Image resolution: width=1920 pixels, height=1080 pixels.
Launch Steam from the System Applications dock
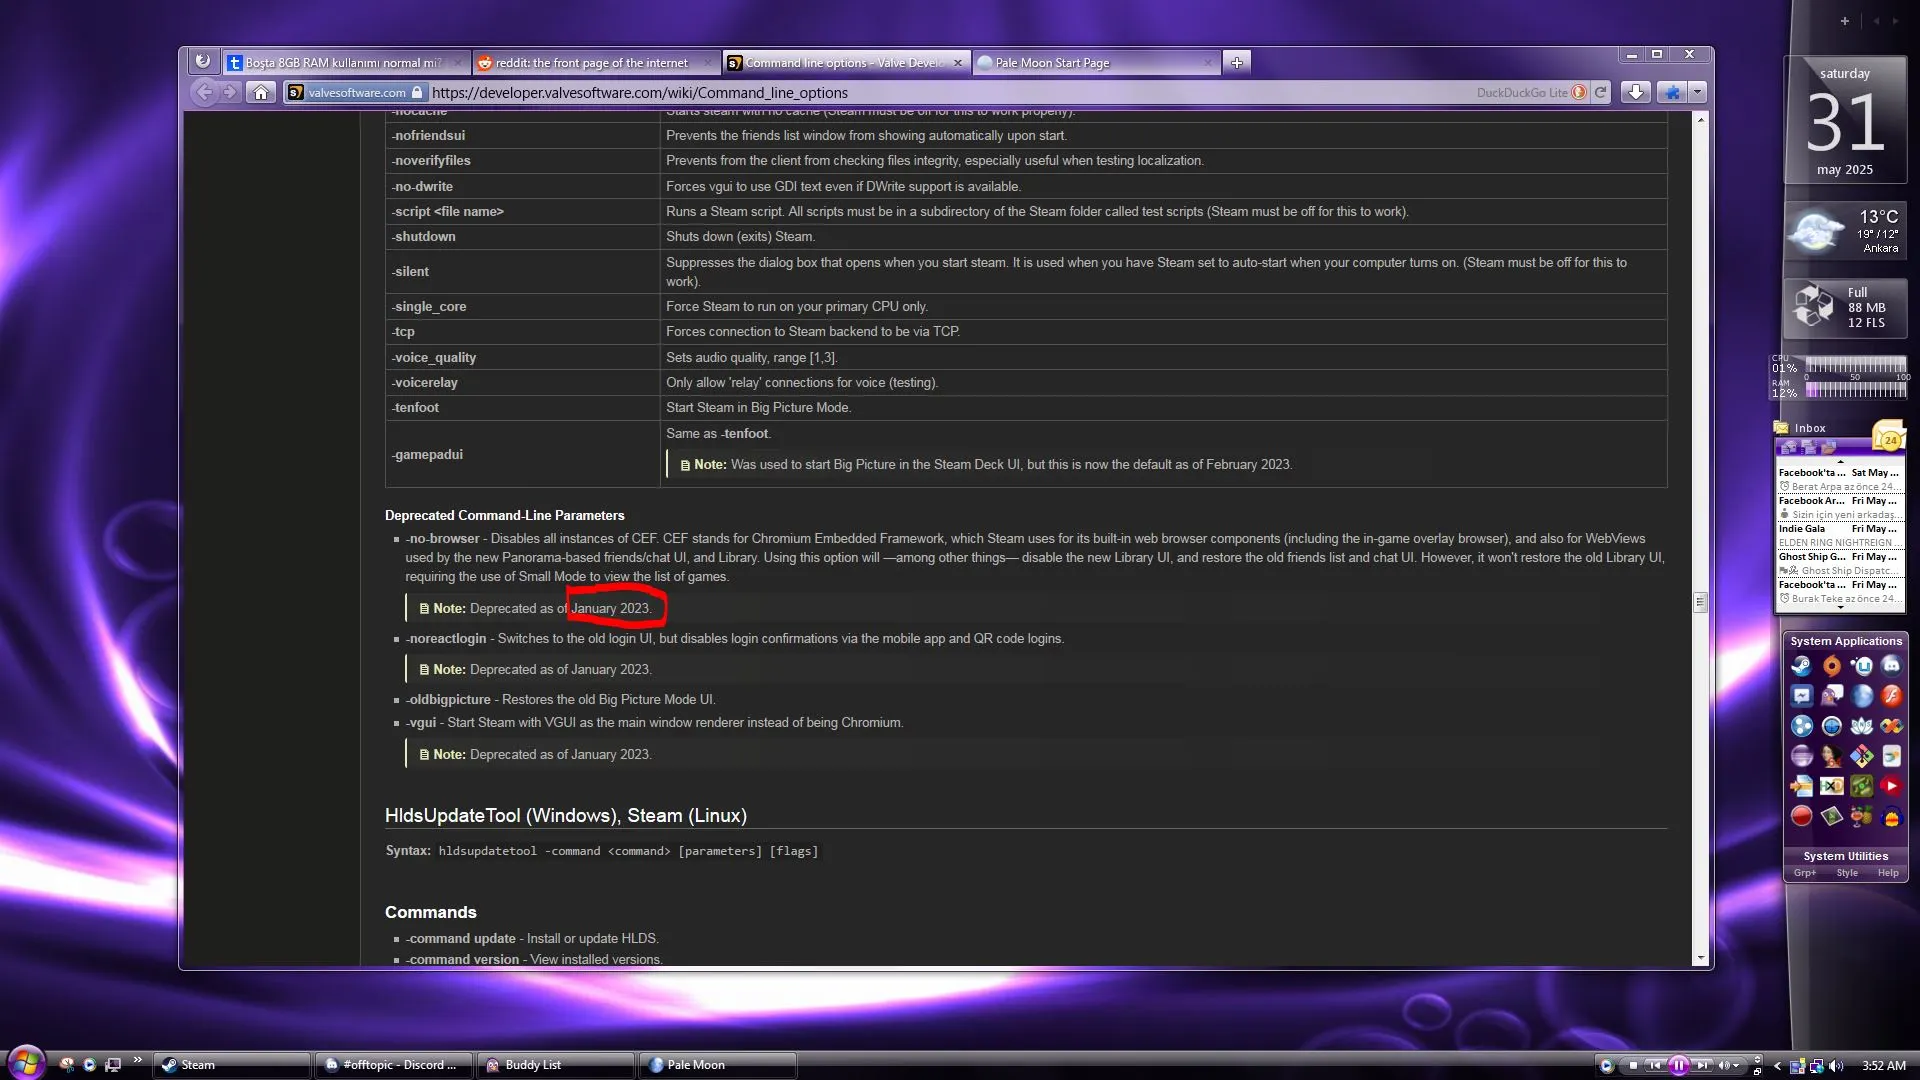[1801, 666]
